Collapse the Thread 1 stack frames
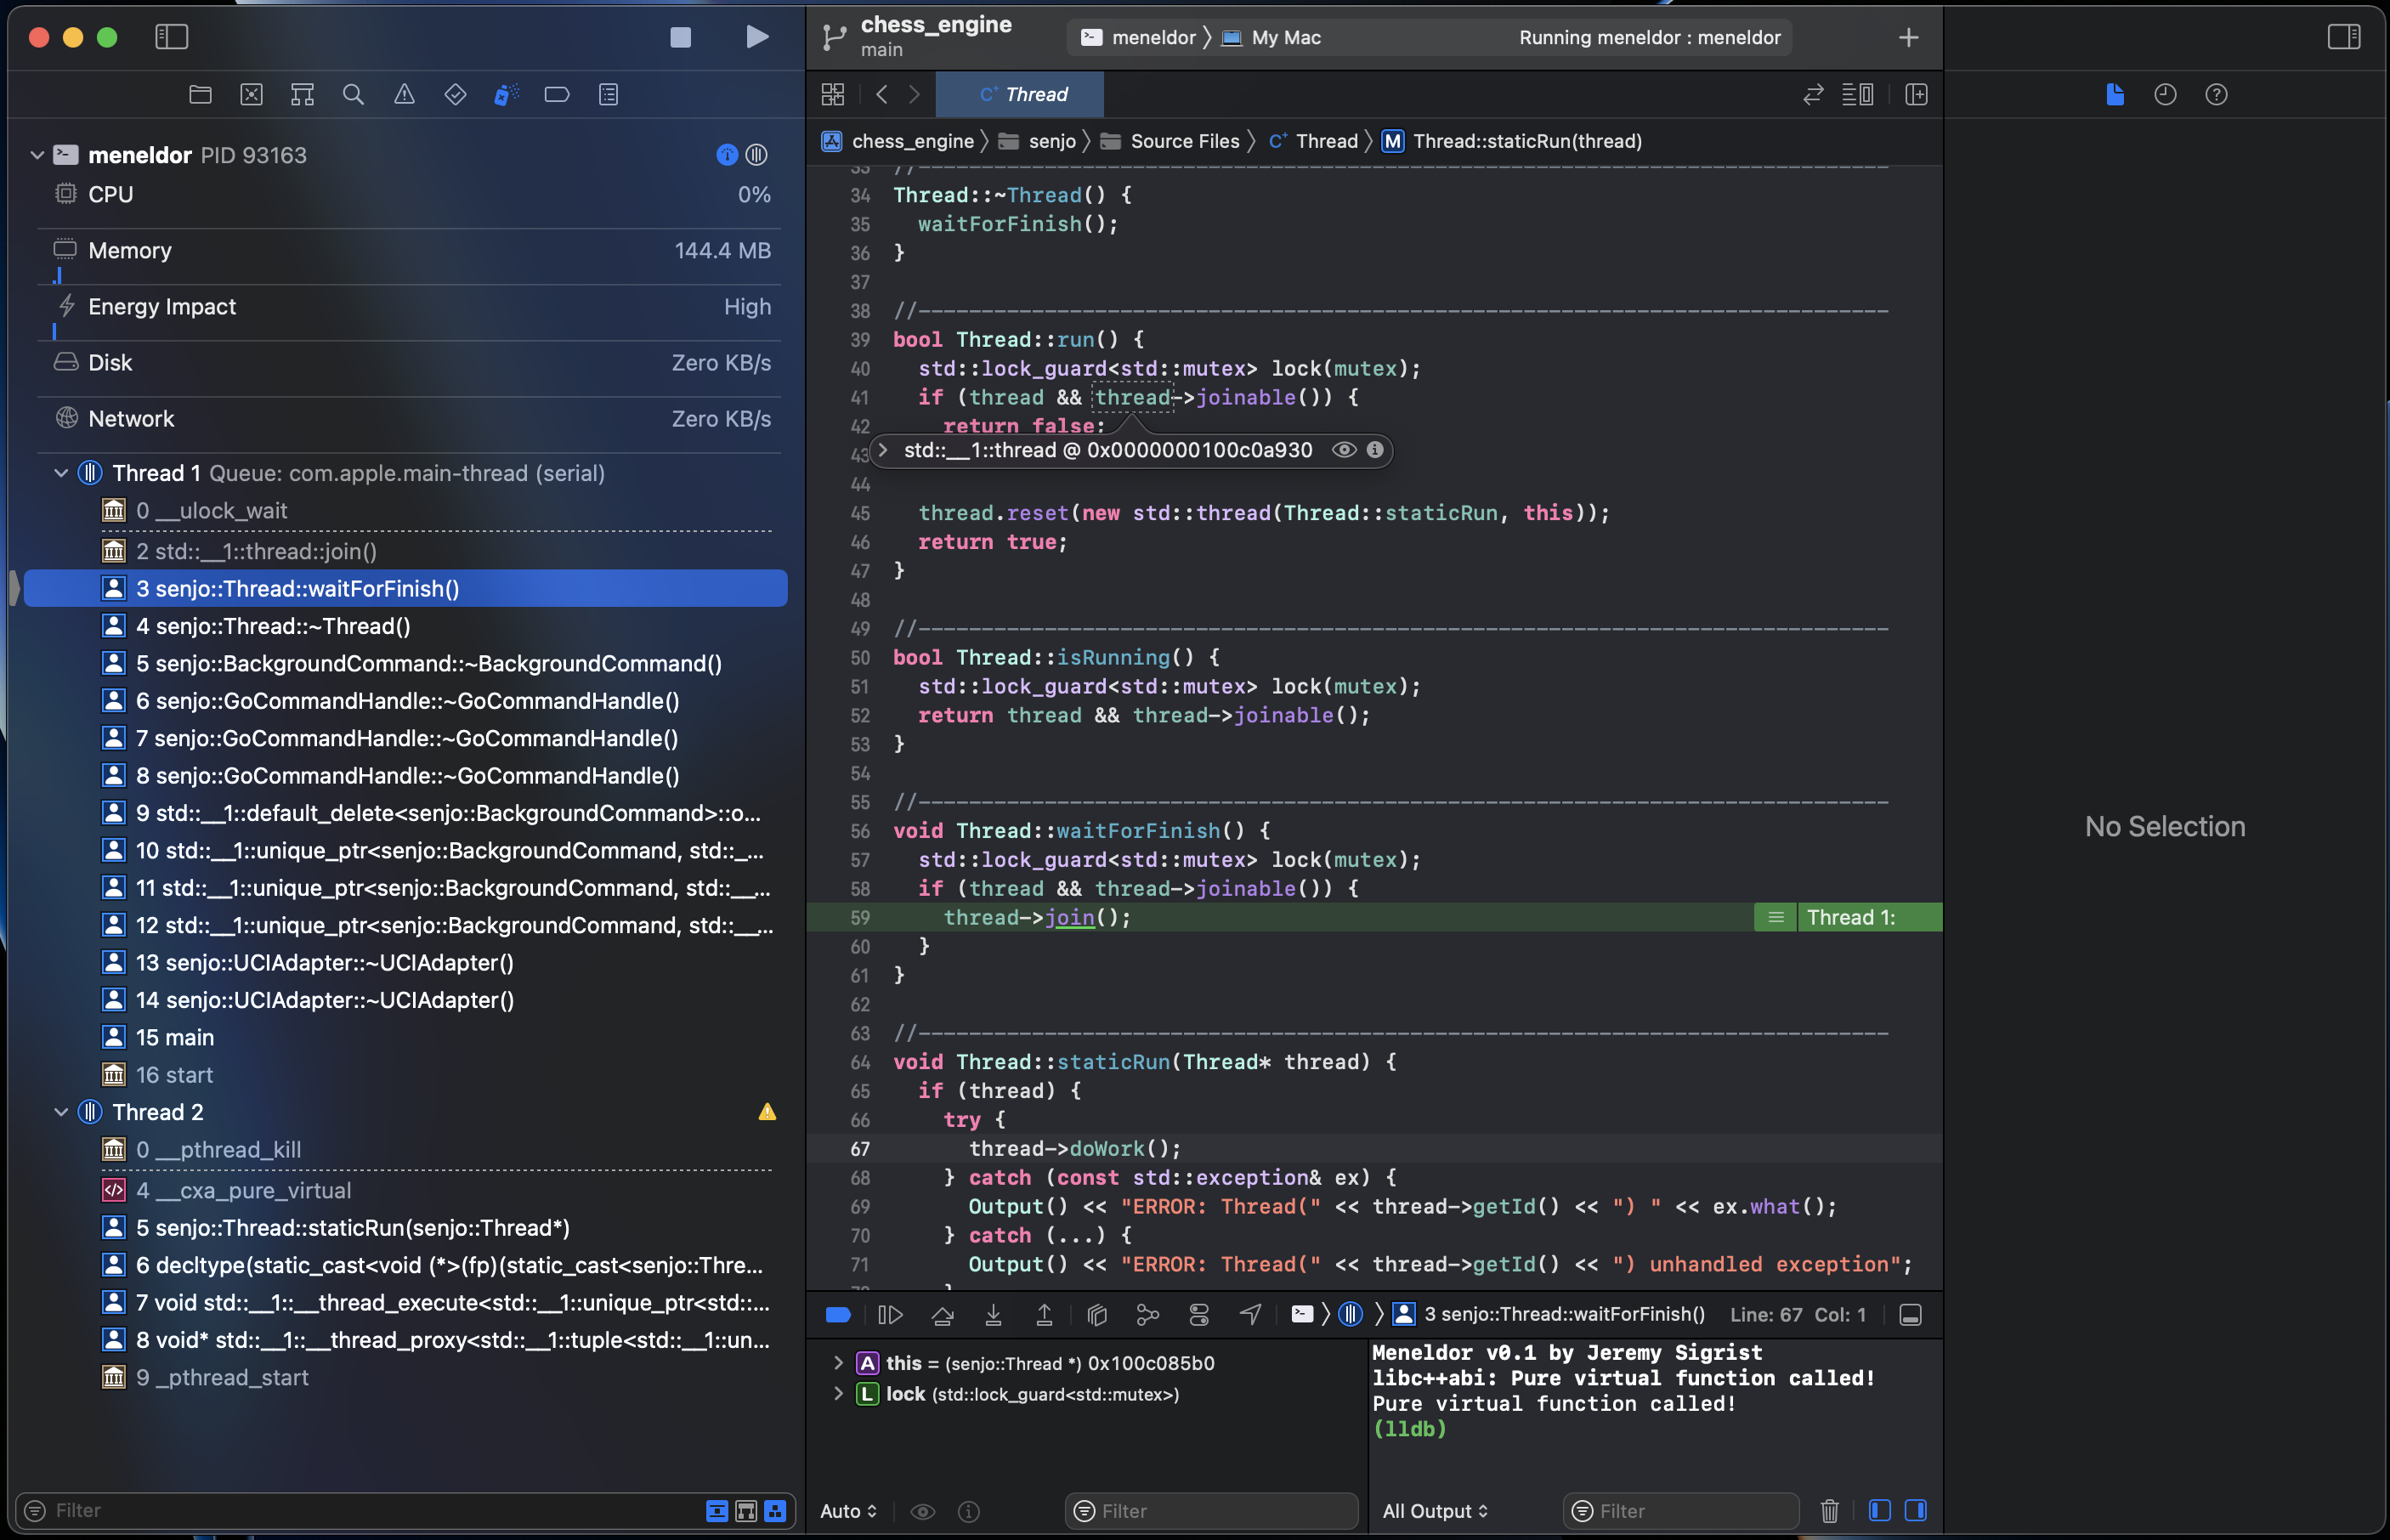 (x=61, y=473)
